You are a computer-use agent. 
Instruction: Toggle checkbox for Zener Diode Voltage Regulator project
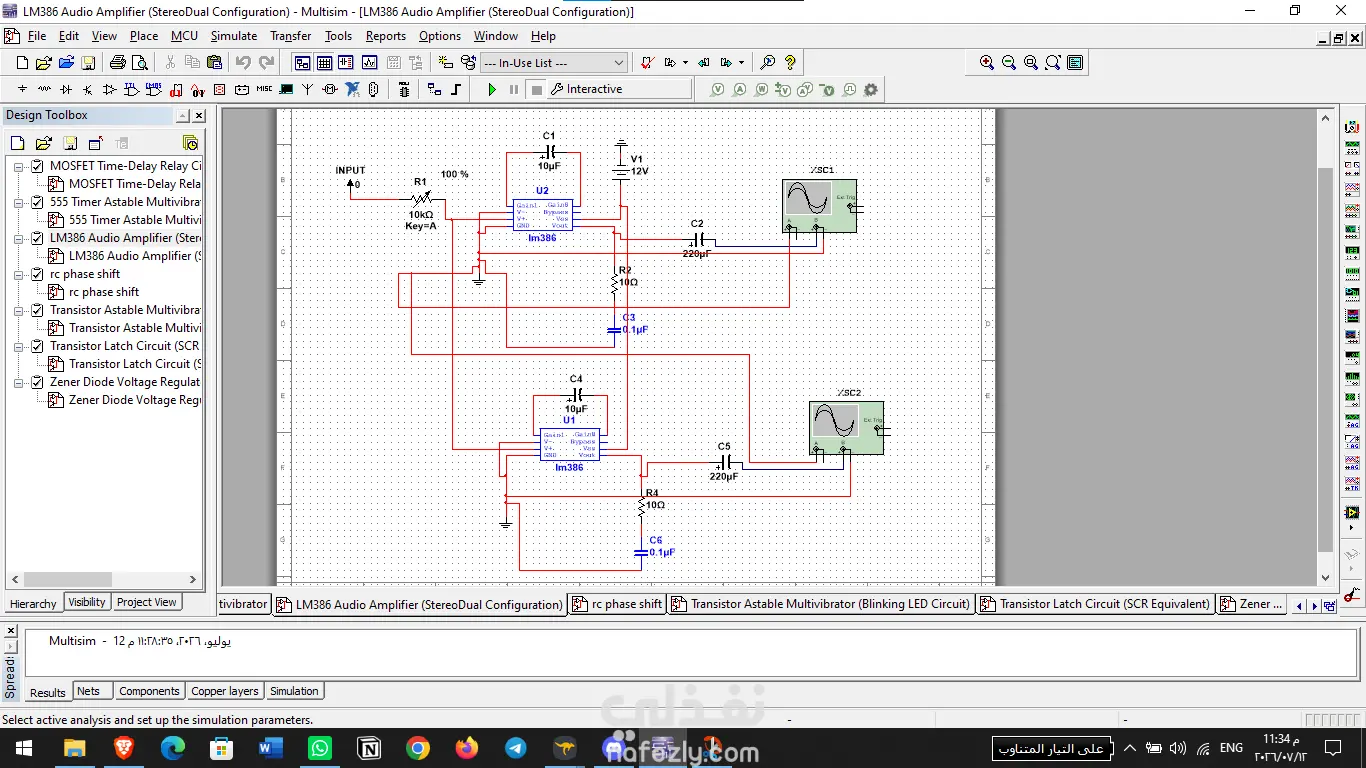38,382
